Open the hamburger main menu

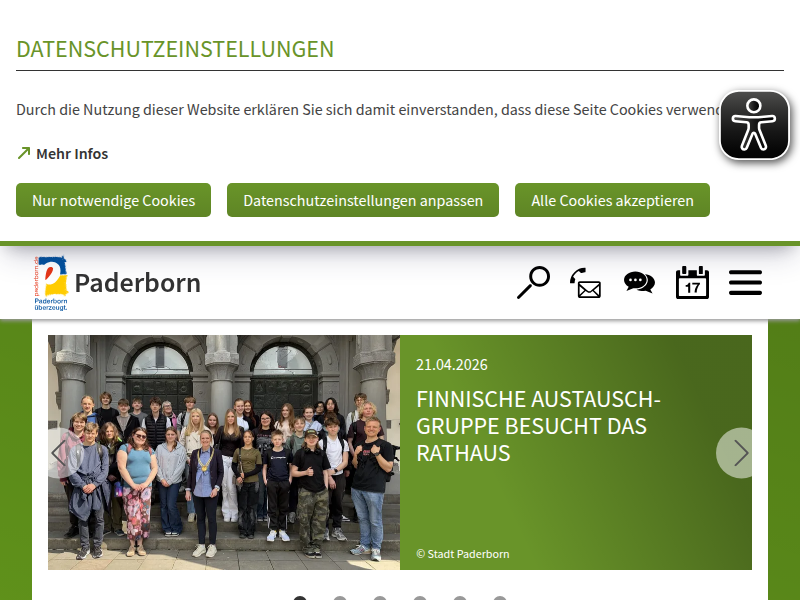[x=745, y=283]
